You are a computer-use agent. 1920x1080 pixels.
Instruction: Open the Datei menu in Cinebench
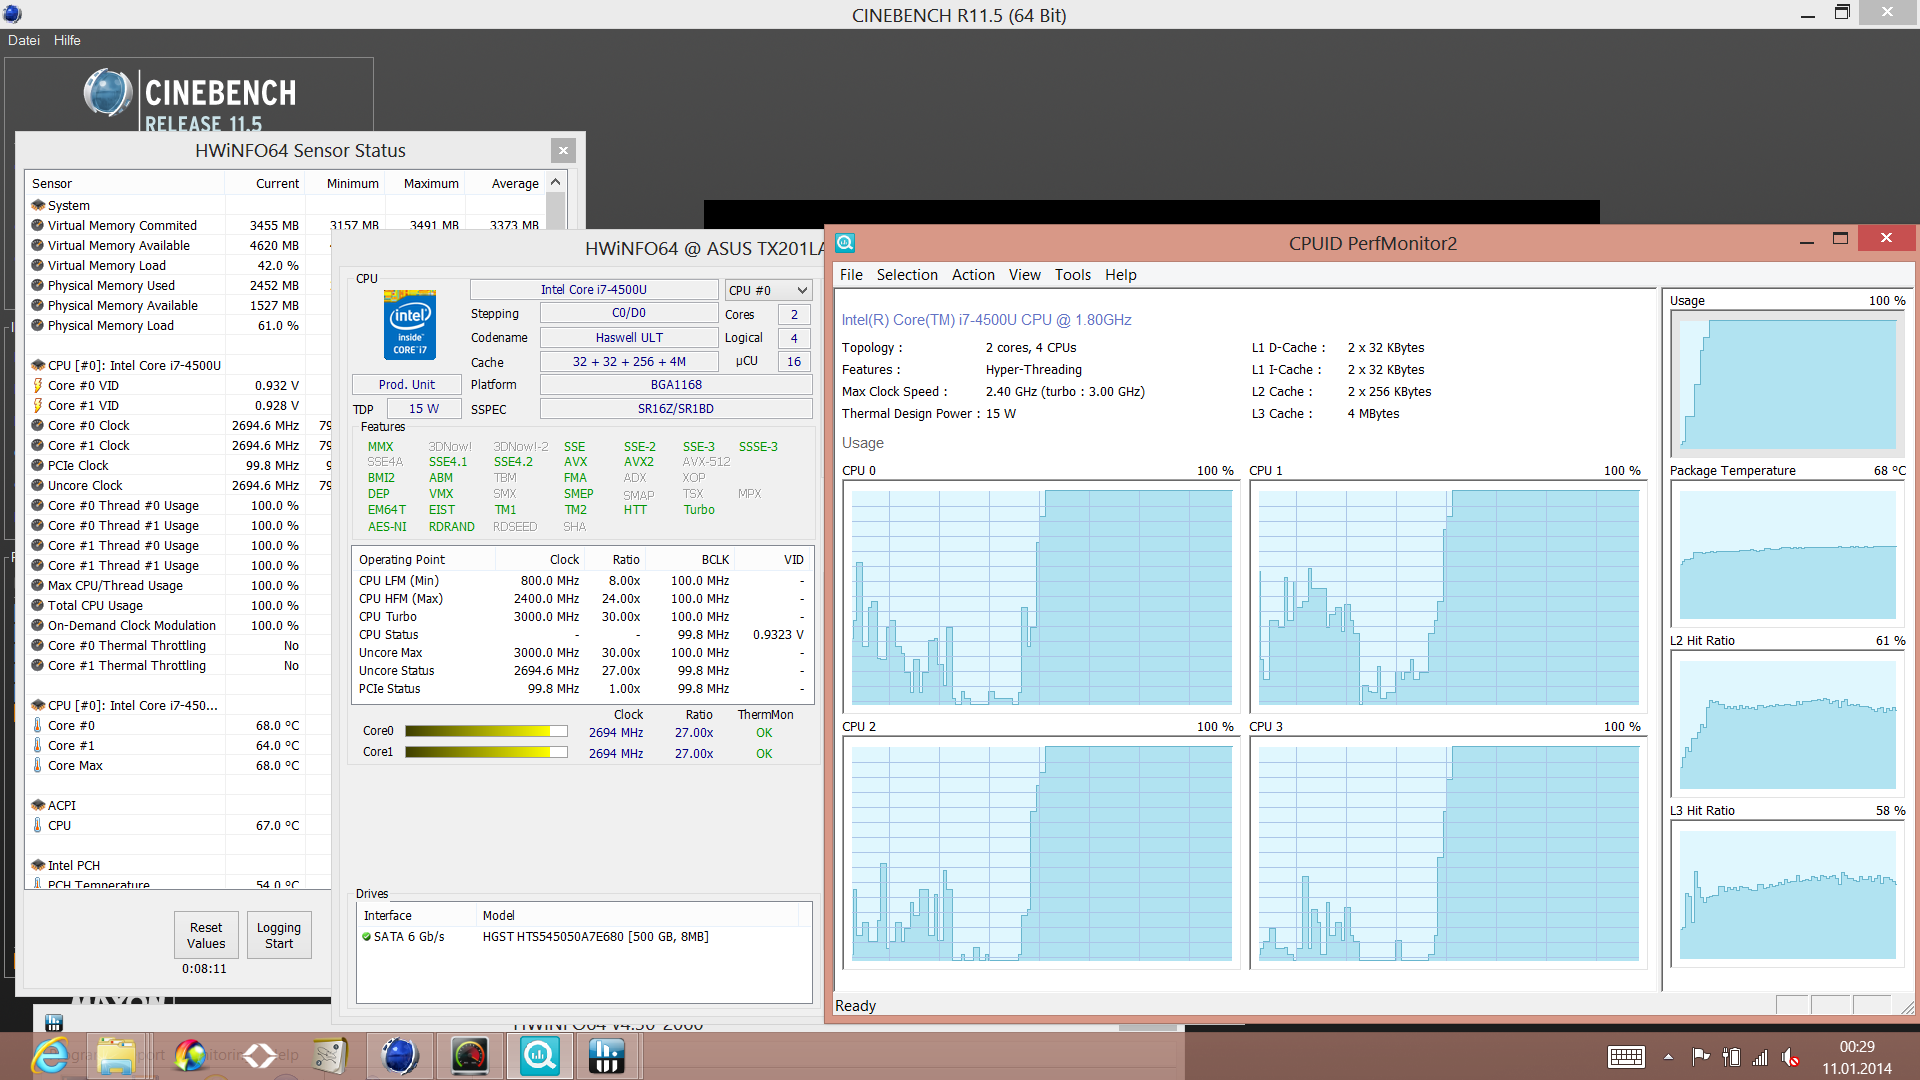click(x=24, y=40)
